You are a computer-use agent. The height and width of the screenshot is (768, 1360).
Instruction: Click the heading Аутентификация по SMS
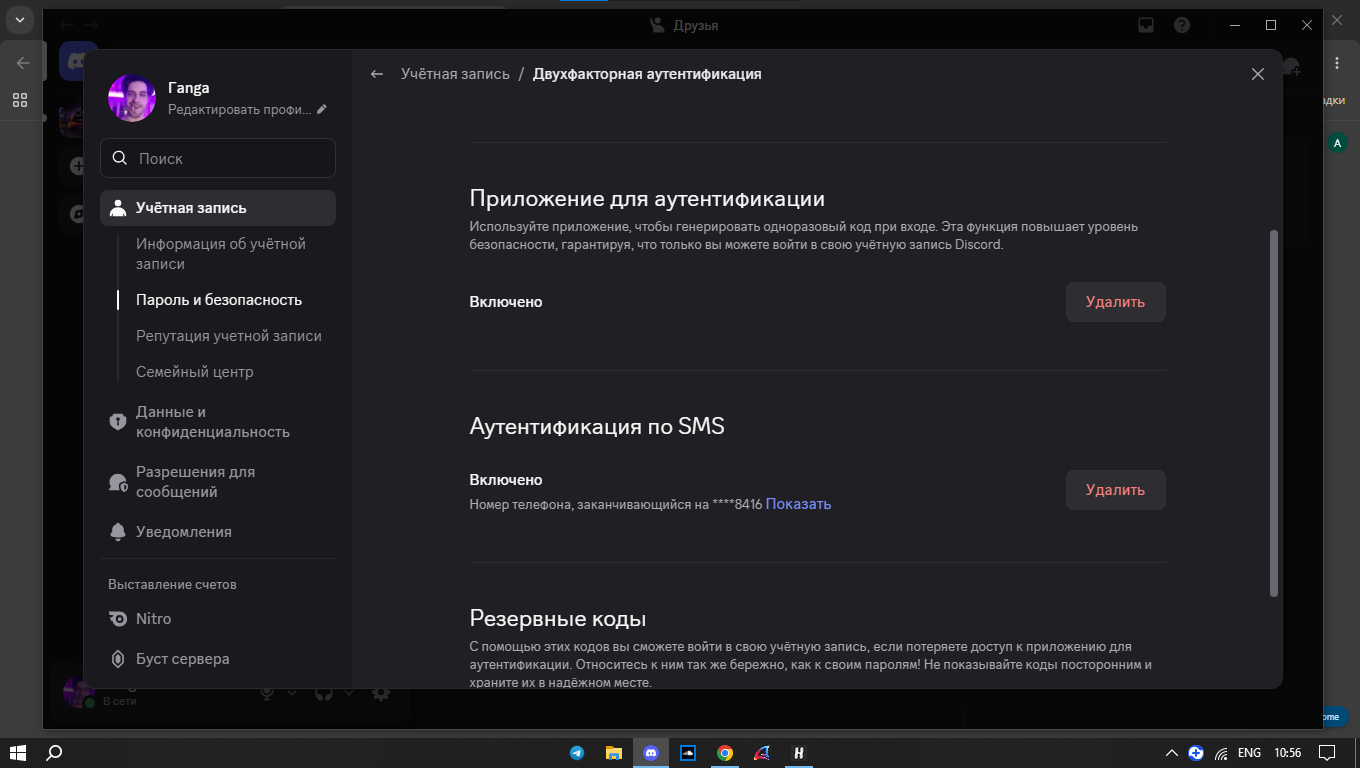[597, 426]
